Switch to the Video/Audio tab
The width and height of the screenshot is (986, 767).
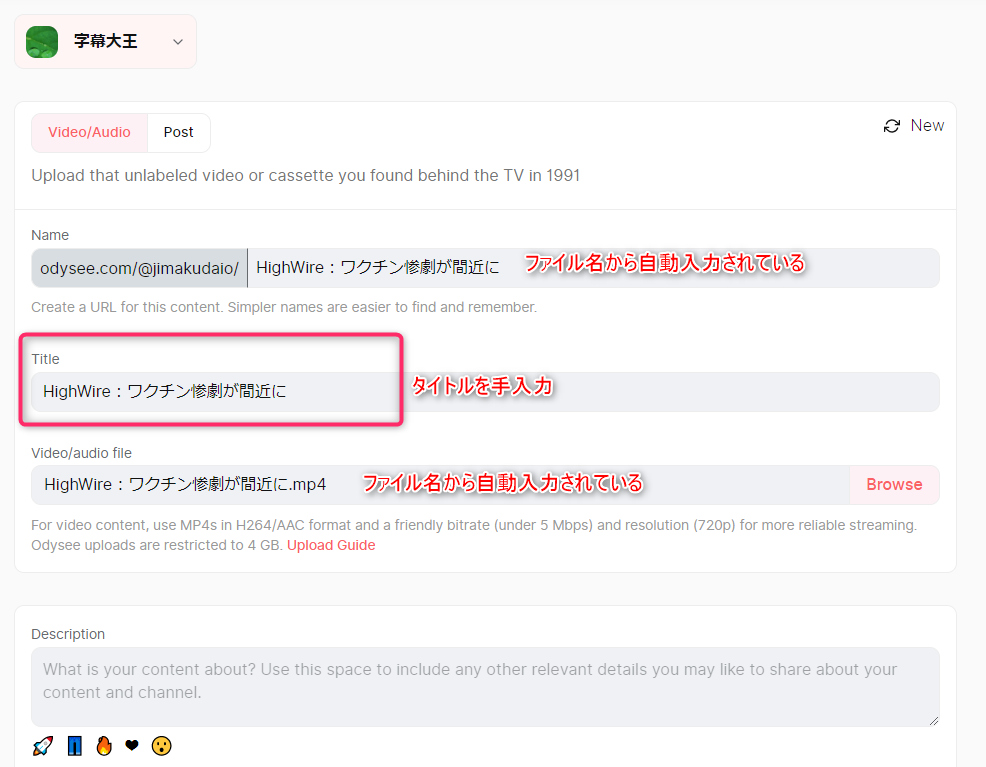(89, 132)
